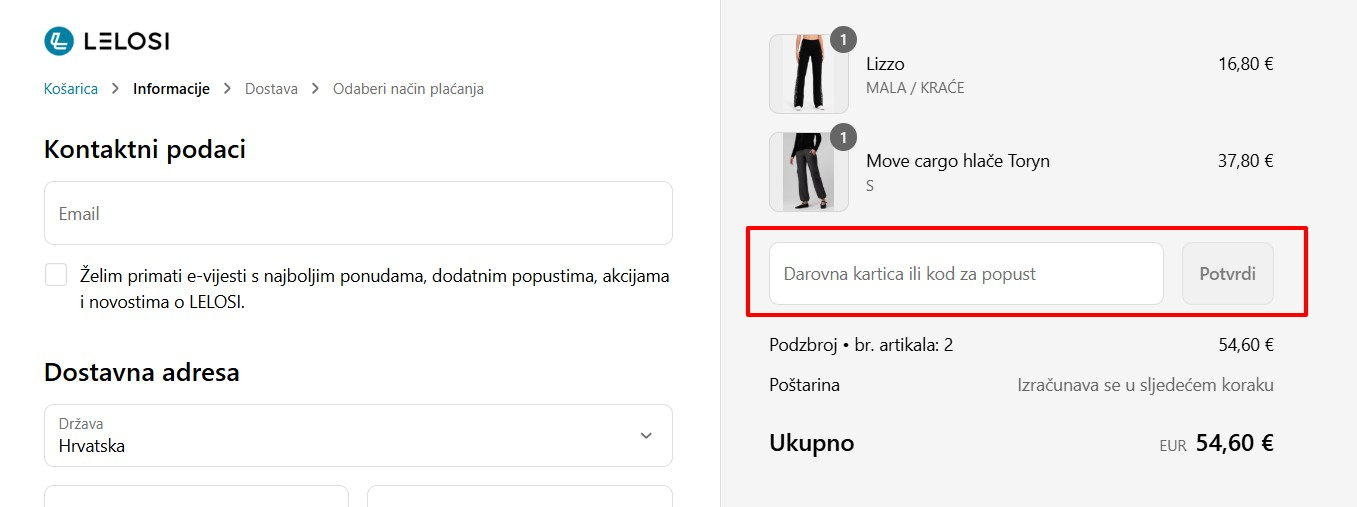The height and width of the screenshot is (507, 1357).
Task: Focus the Darovna kartica discount code field
Action: click(965, 273)
